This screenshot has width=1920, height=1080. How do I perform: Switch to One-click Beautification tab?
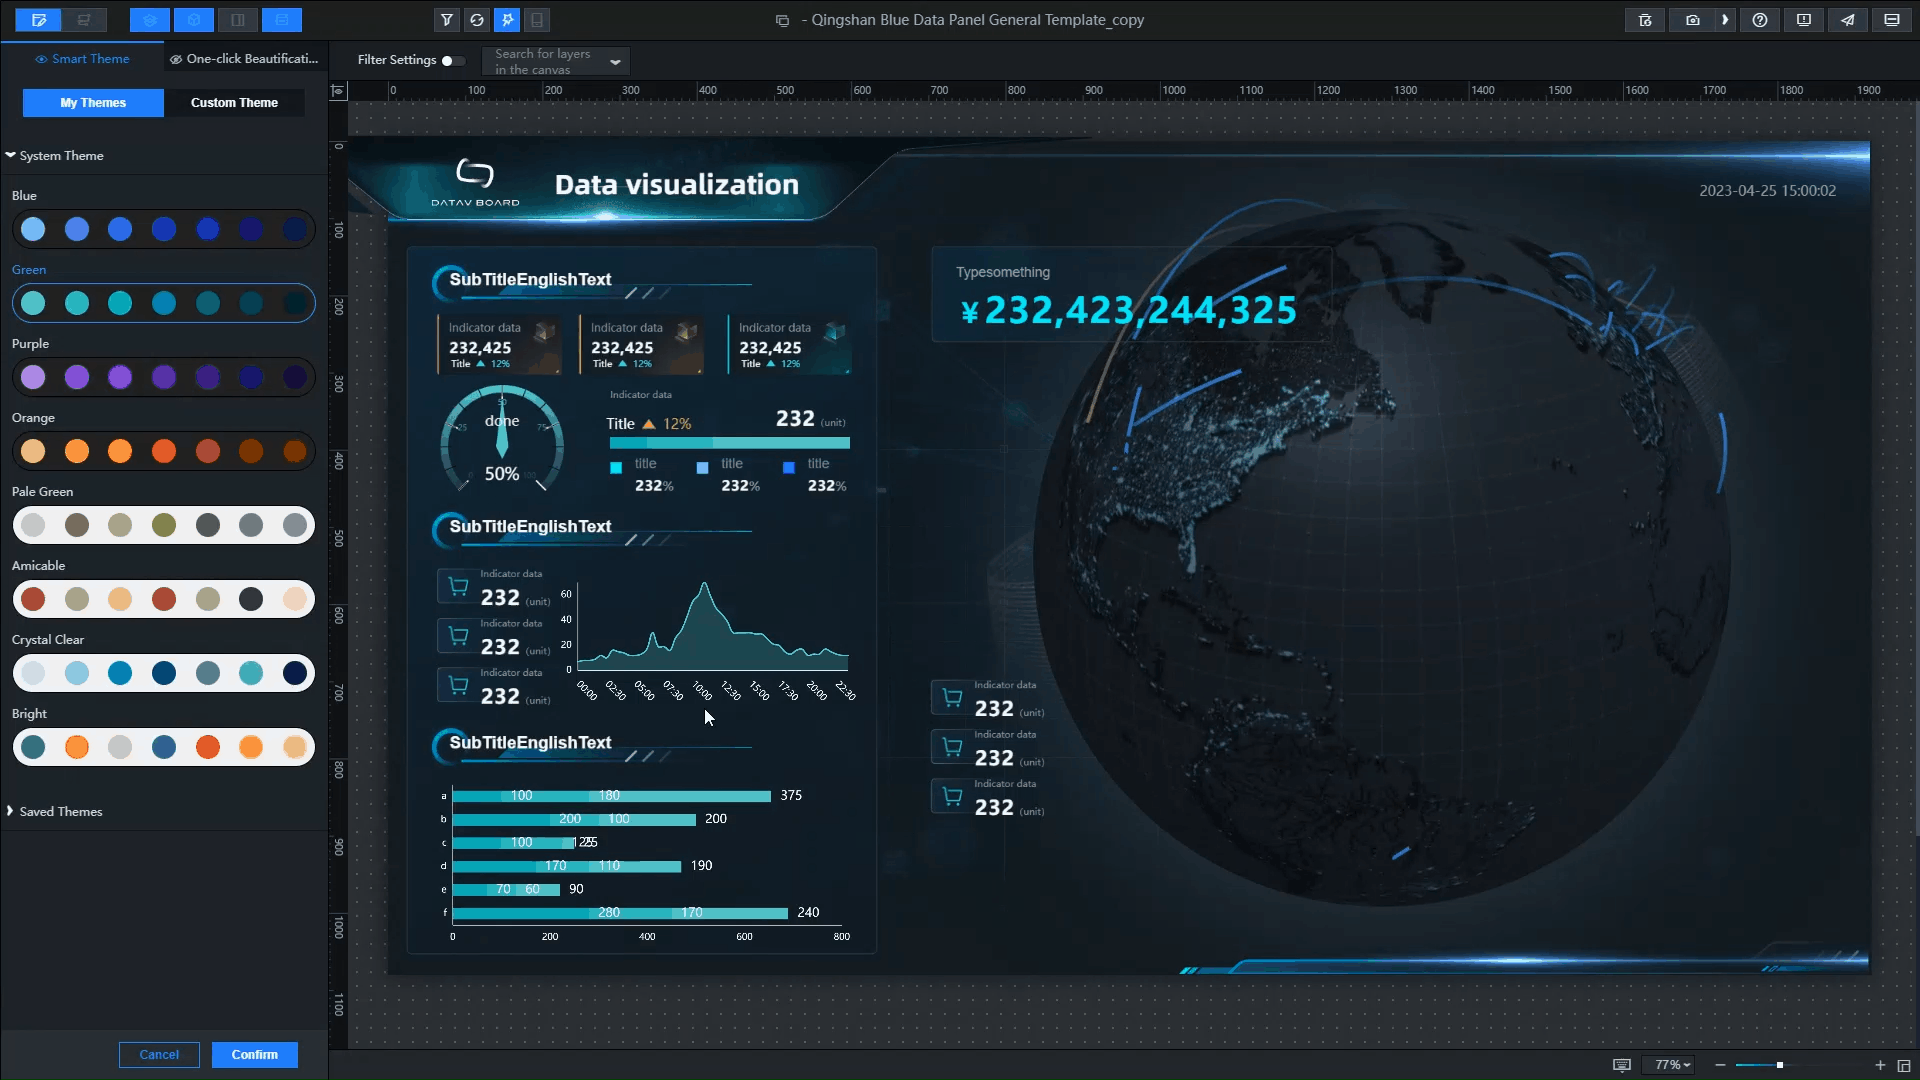click(x=245, y=59)
